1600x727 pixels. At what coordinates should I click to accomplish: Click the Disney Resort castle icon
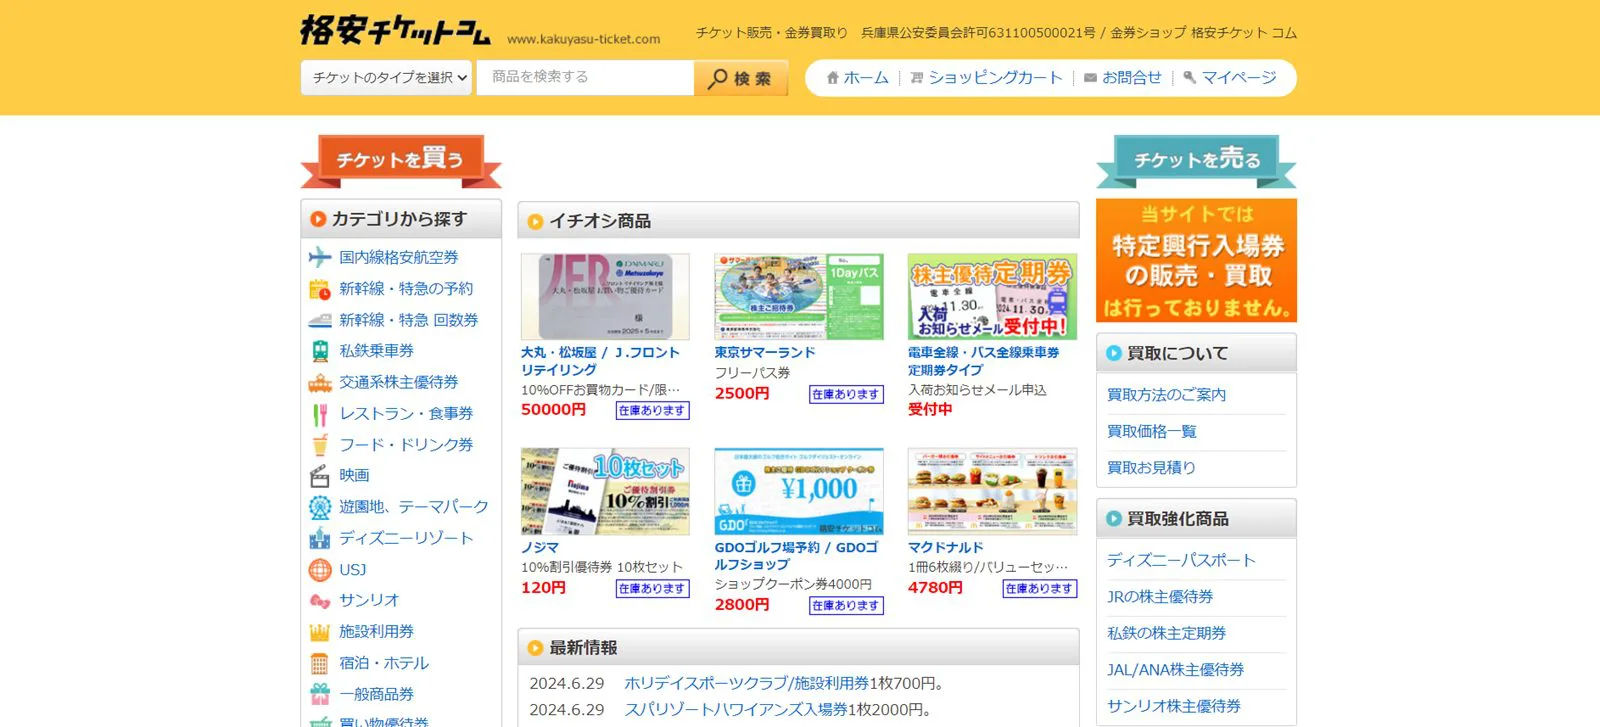pos(319,538)
